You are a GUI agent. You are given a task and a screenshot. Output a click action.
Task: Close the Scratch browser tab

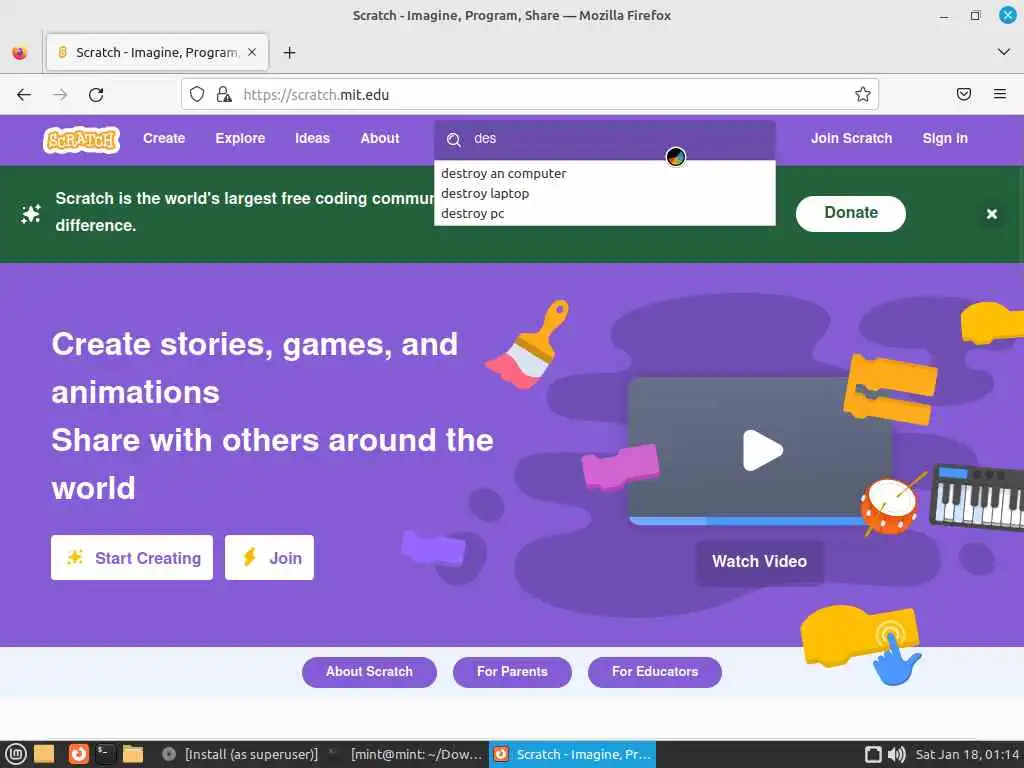coord(252,52)
